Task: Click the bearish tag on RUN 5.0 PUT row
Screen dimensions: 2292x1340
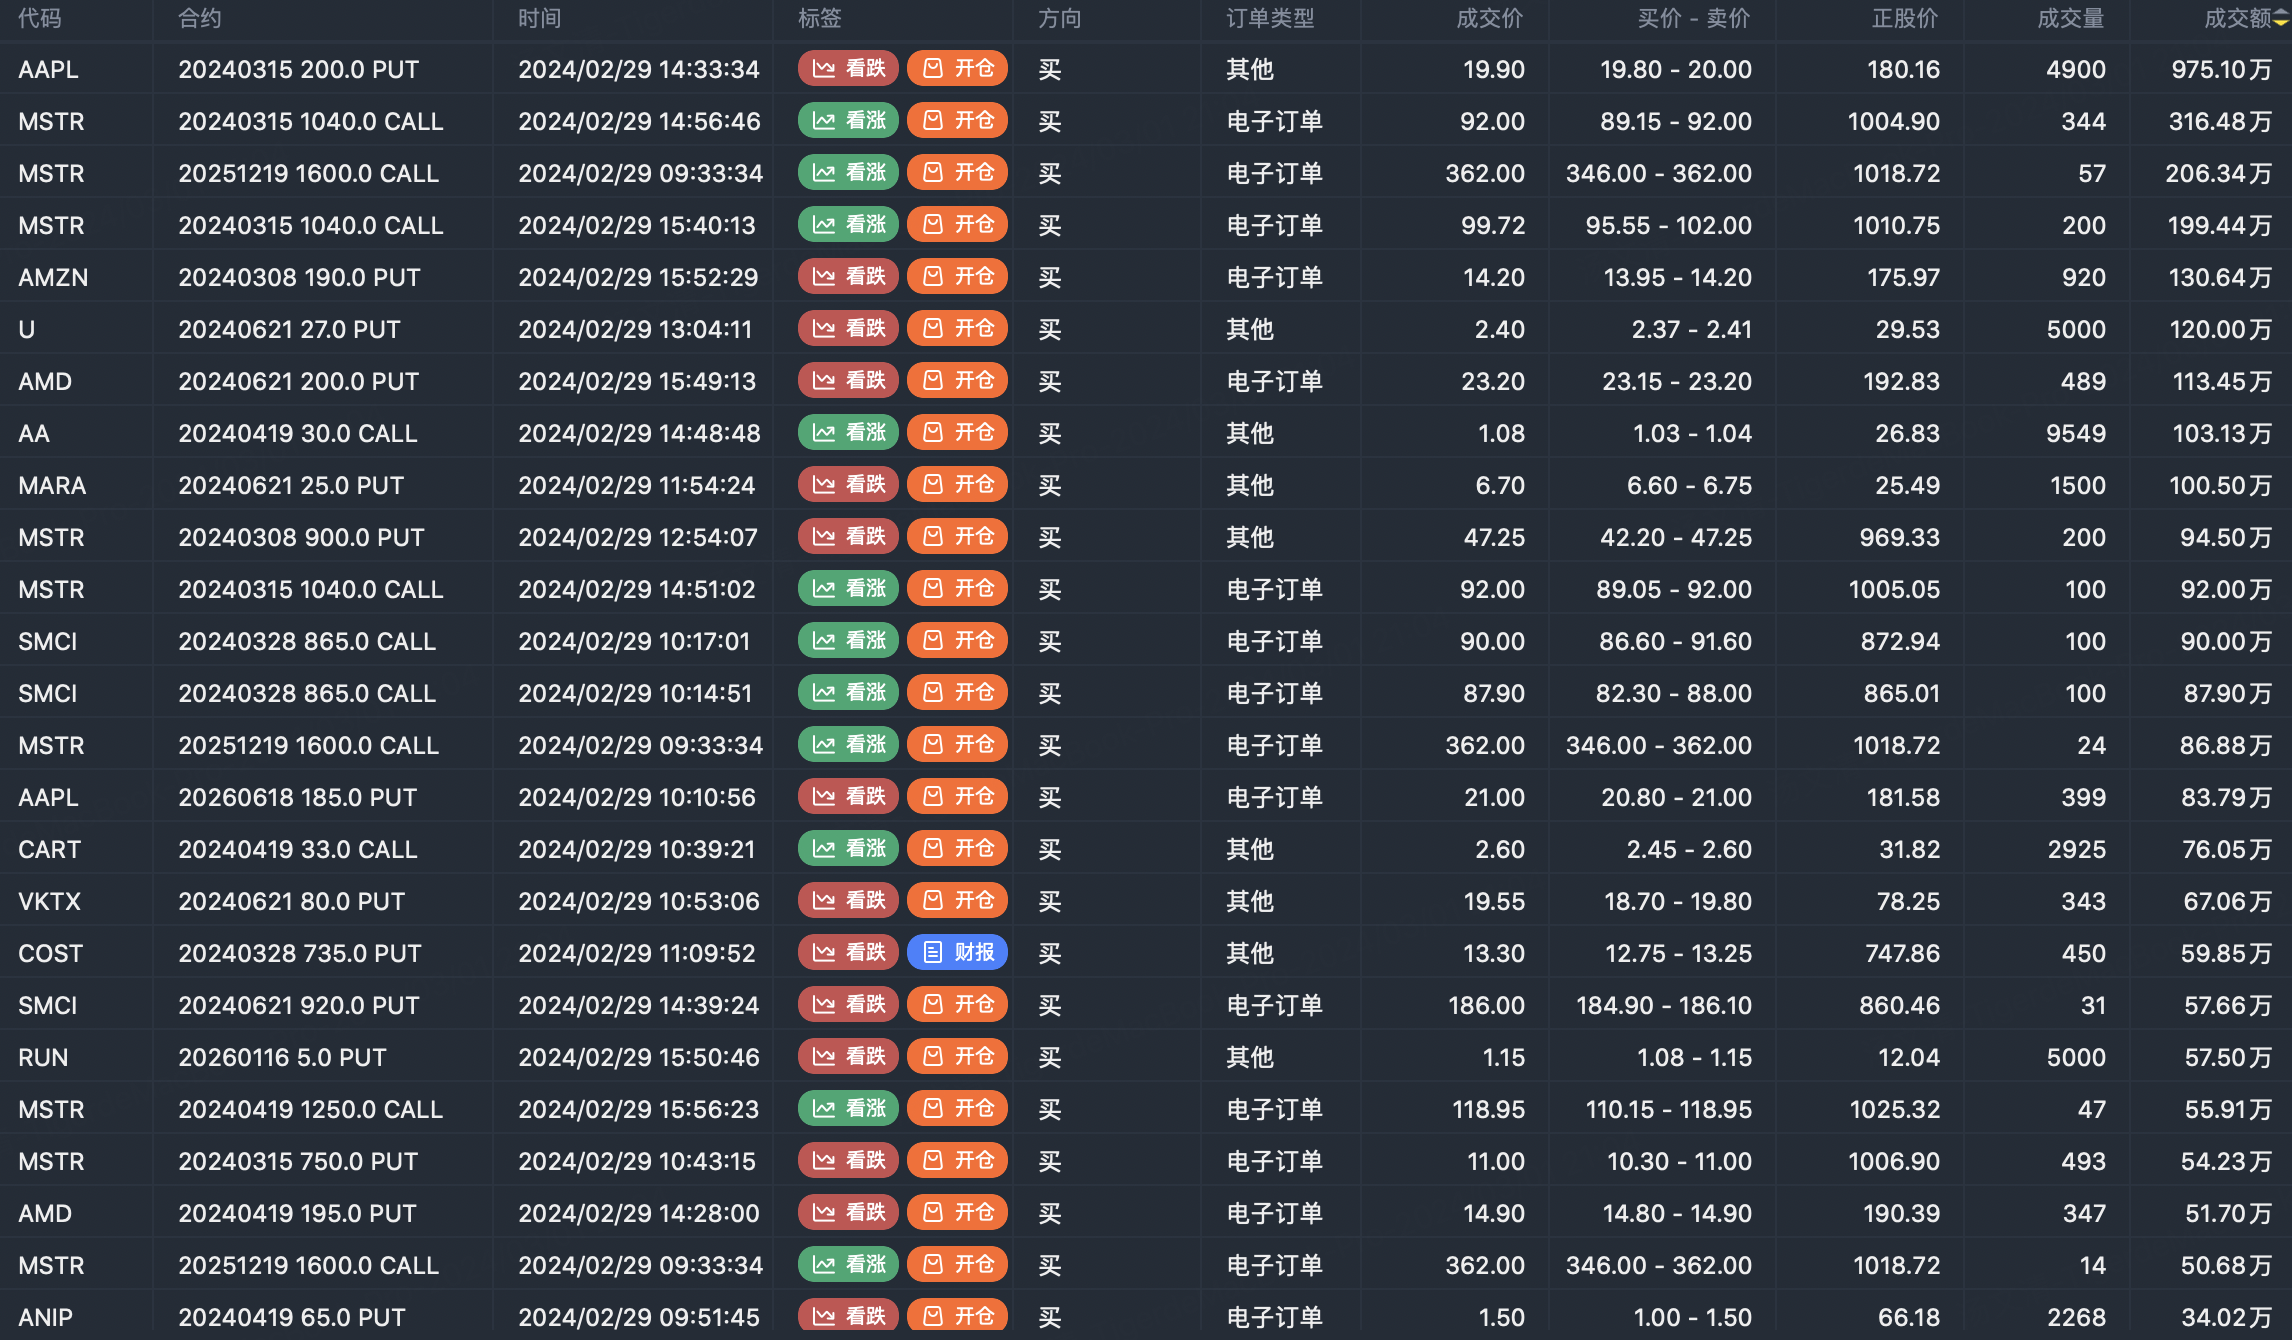Action: point(848,1057)
